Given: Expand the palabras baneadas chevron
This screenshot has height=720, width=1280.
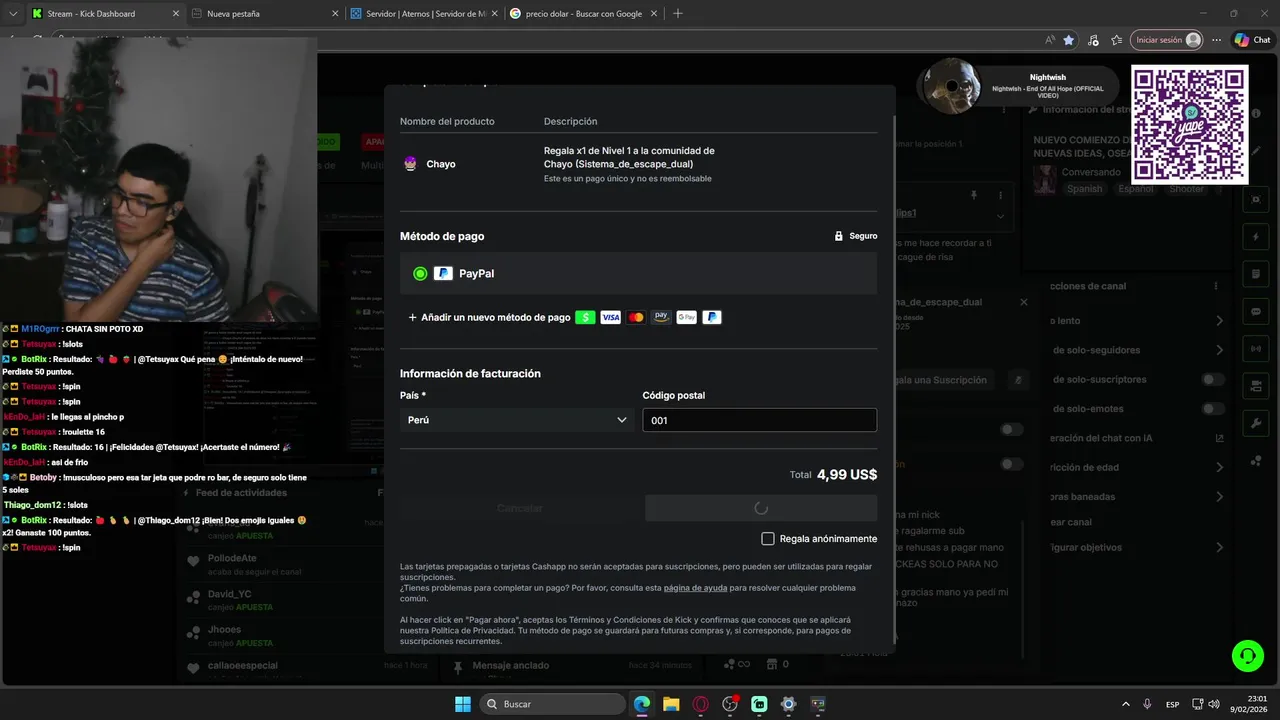Looking at the screenshot, I should point(1219,497).
